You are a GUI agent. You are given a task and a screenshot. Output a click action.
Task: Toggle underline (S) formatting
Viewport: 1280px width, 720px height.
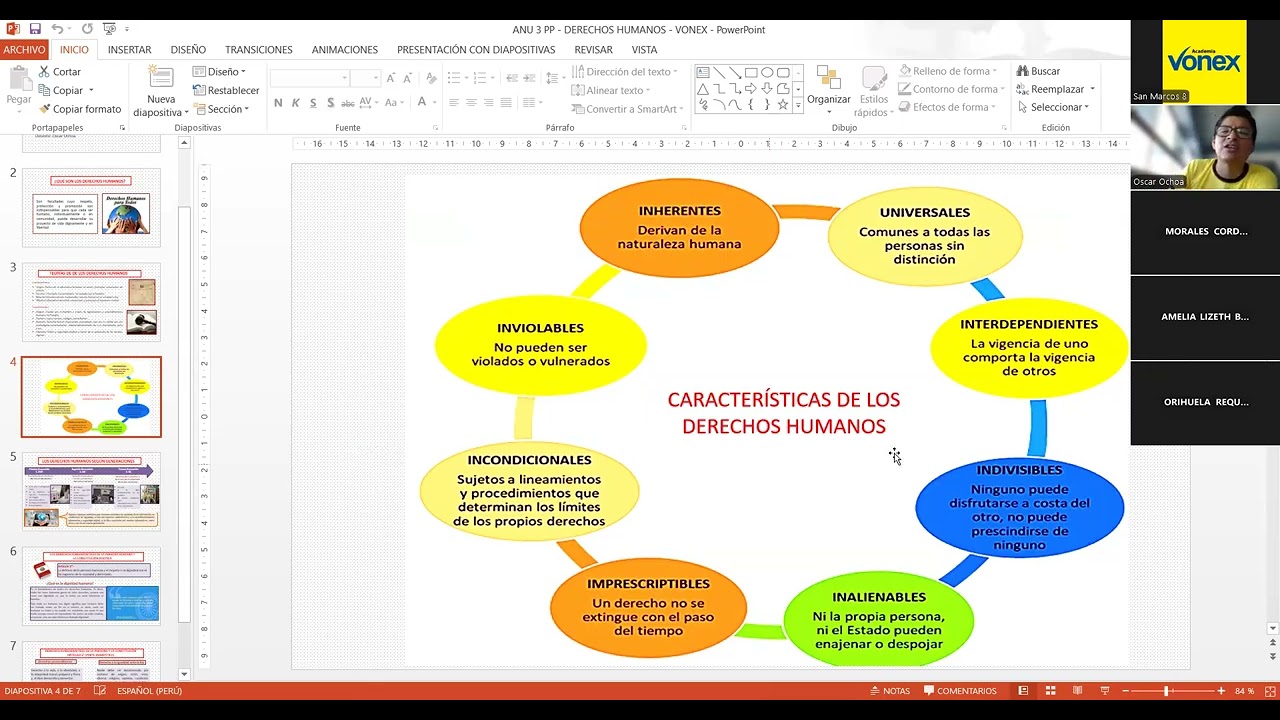313,102
